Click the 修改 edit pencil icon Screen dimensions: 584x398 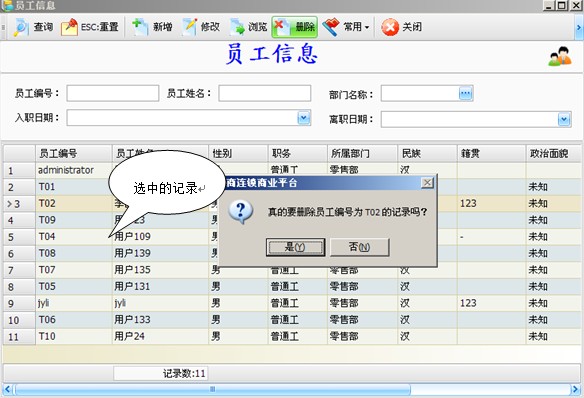pos(190,27)
